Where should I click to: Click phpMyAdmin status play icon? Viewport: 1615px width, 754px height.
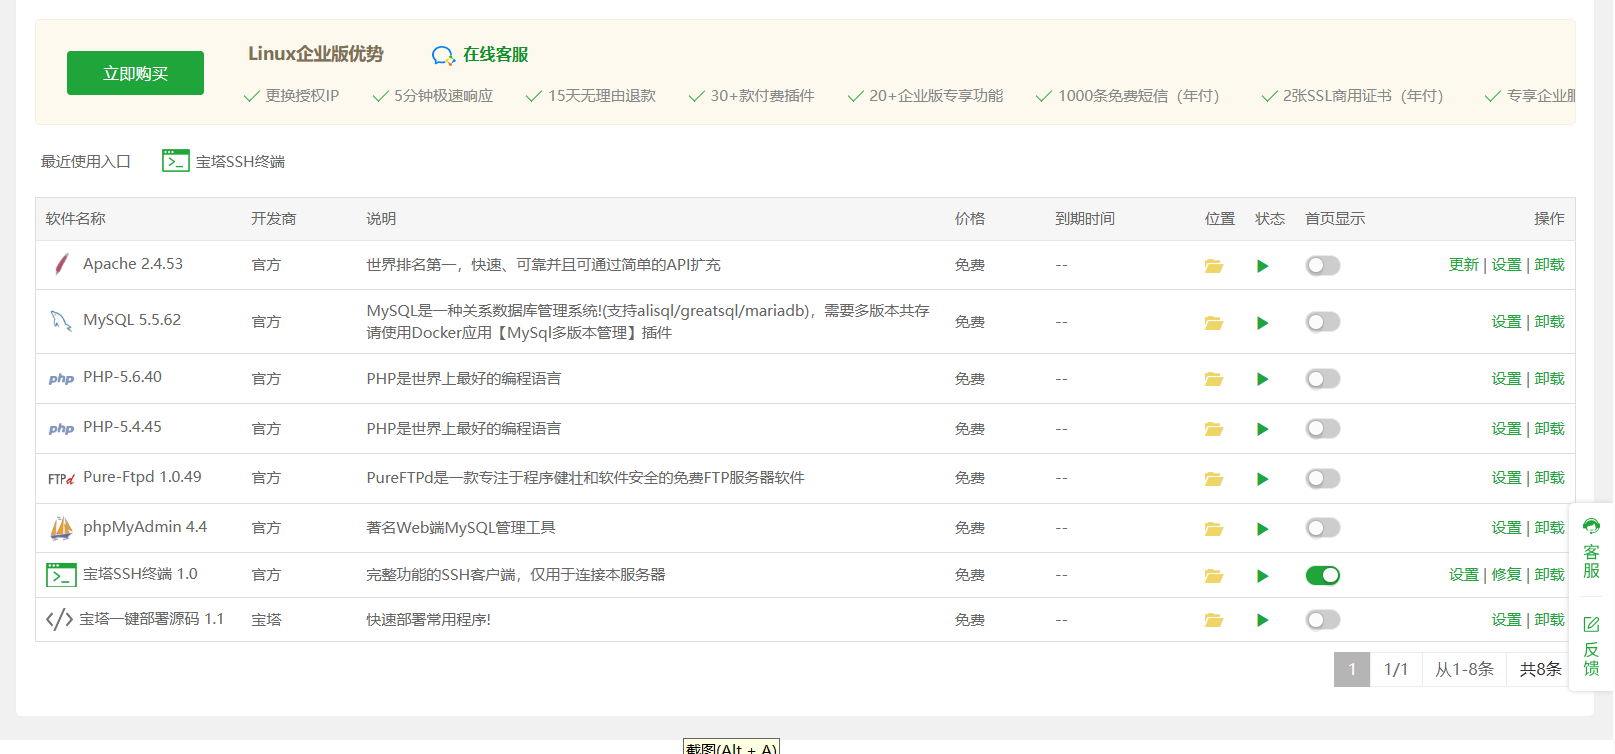click(x=1262, y=529)
